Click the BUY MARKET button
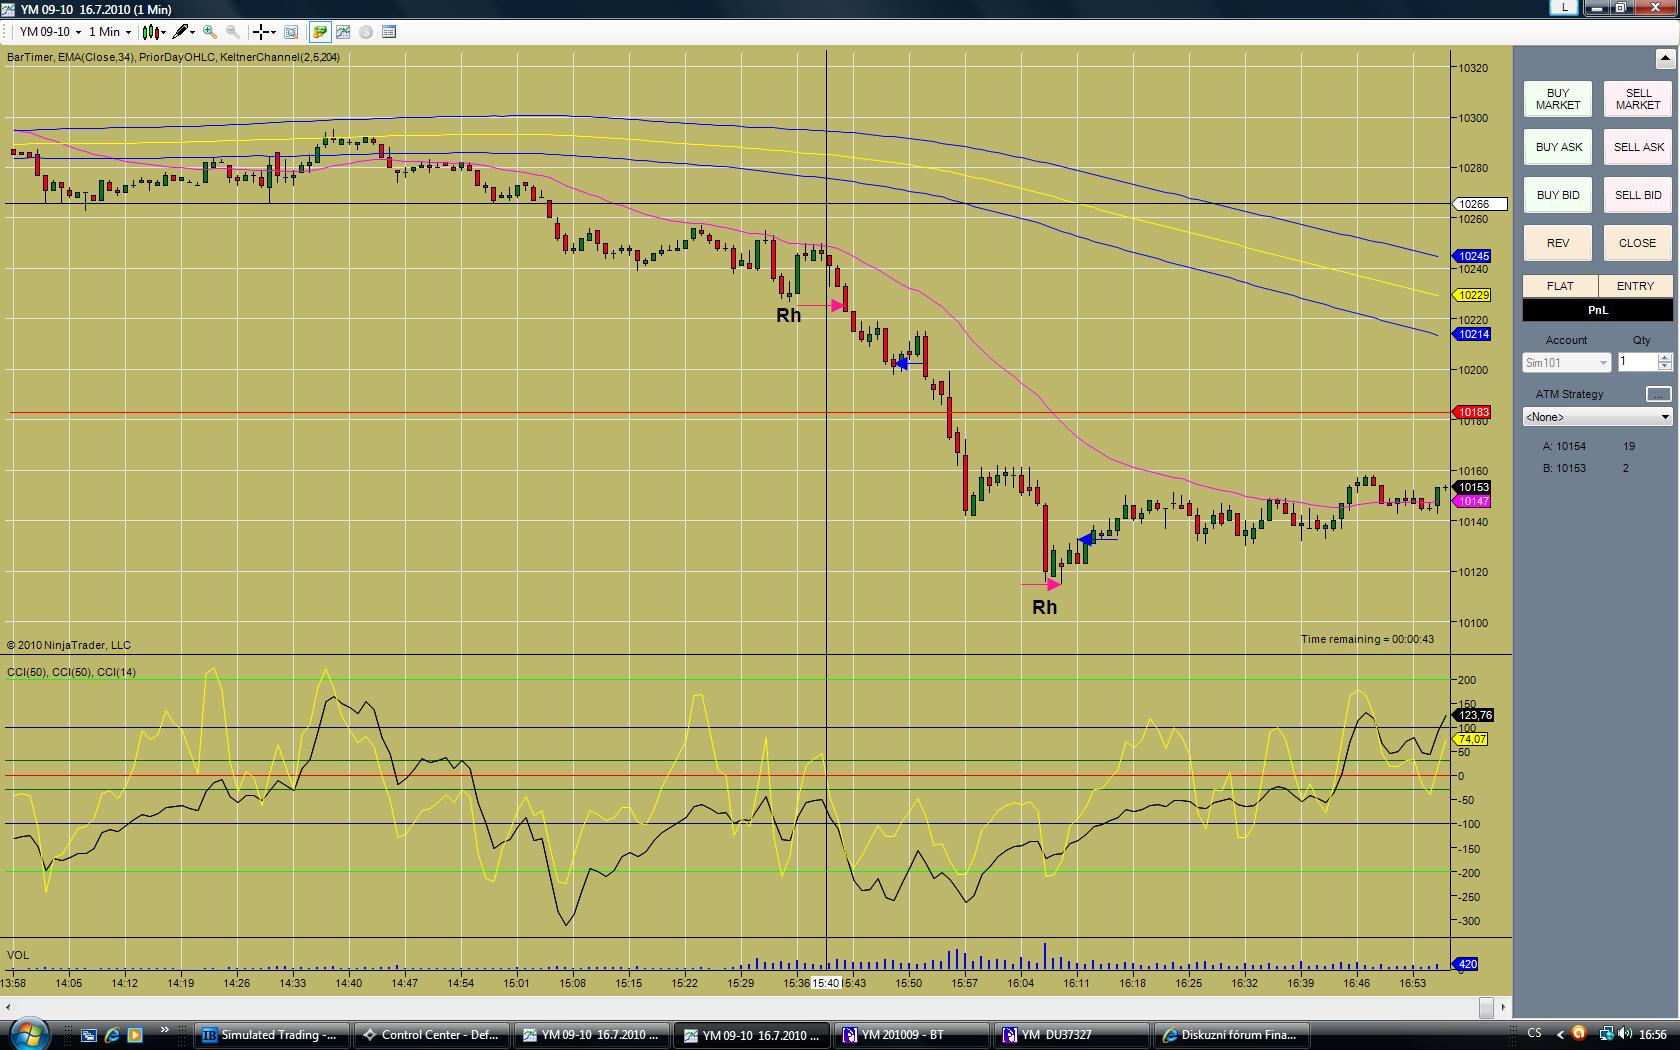Image resolution: width=1680 pixels, height=1050 pixels. [x=1557, y=99]
